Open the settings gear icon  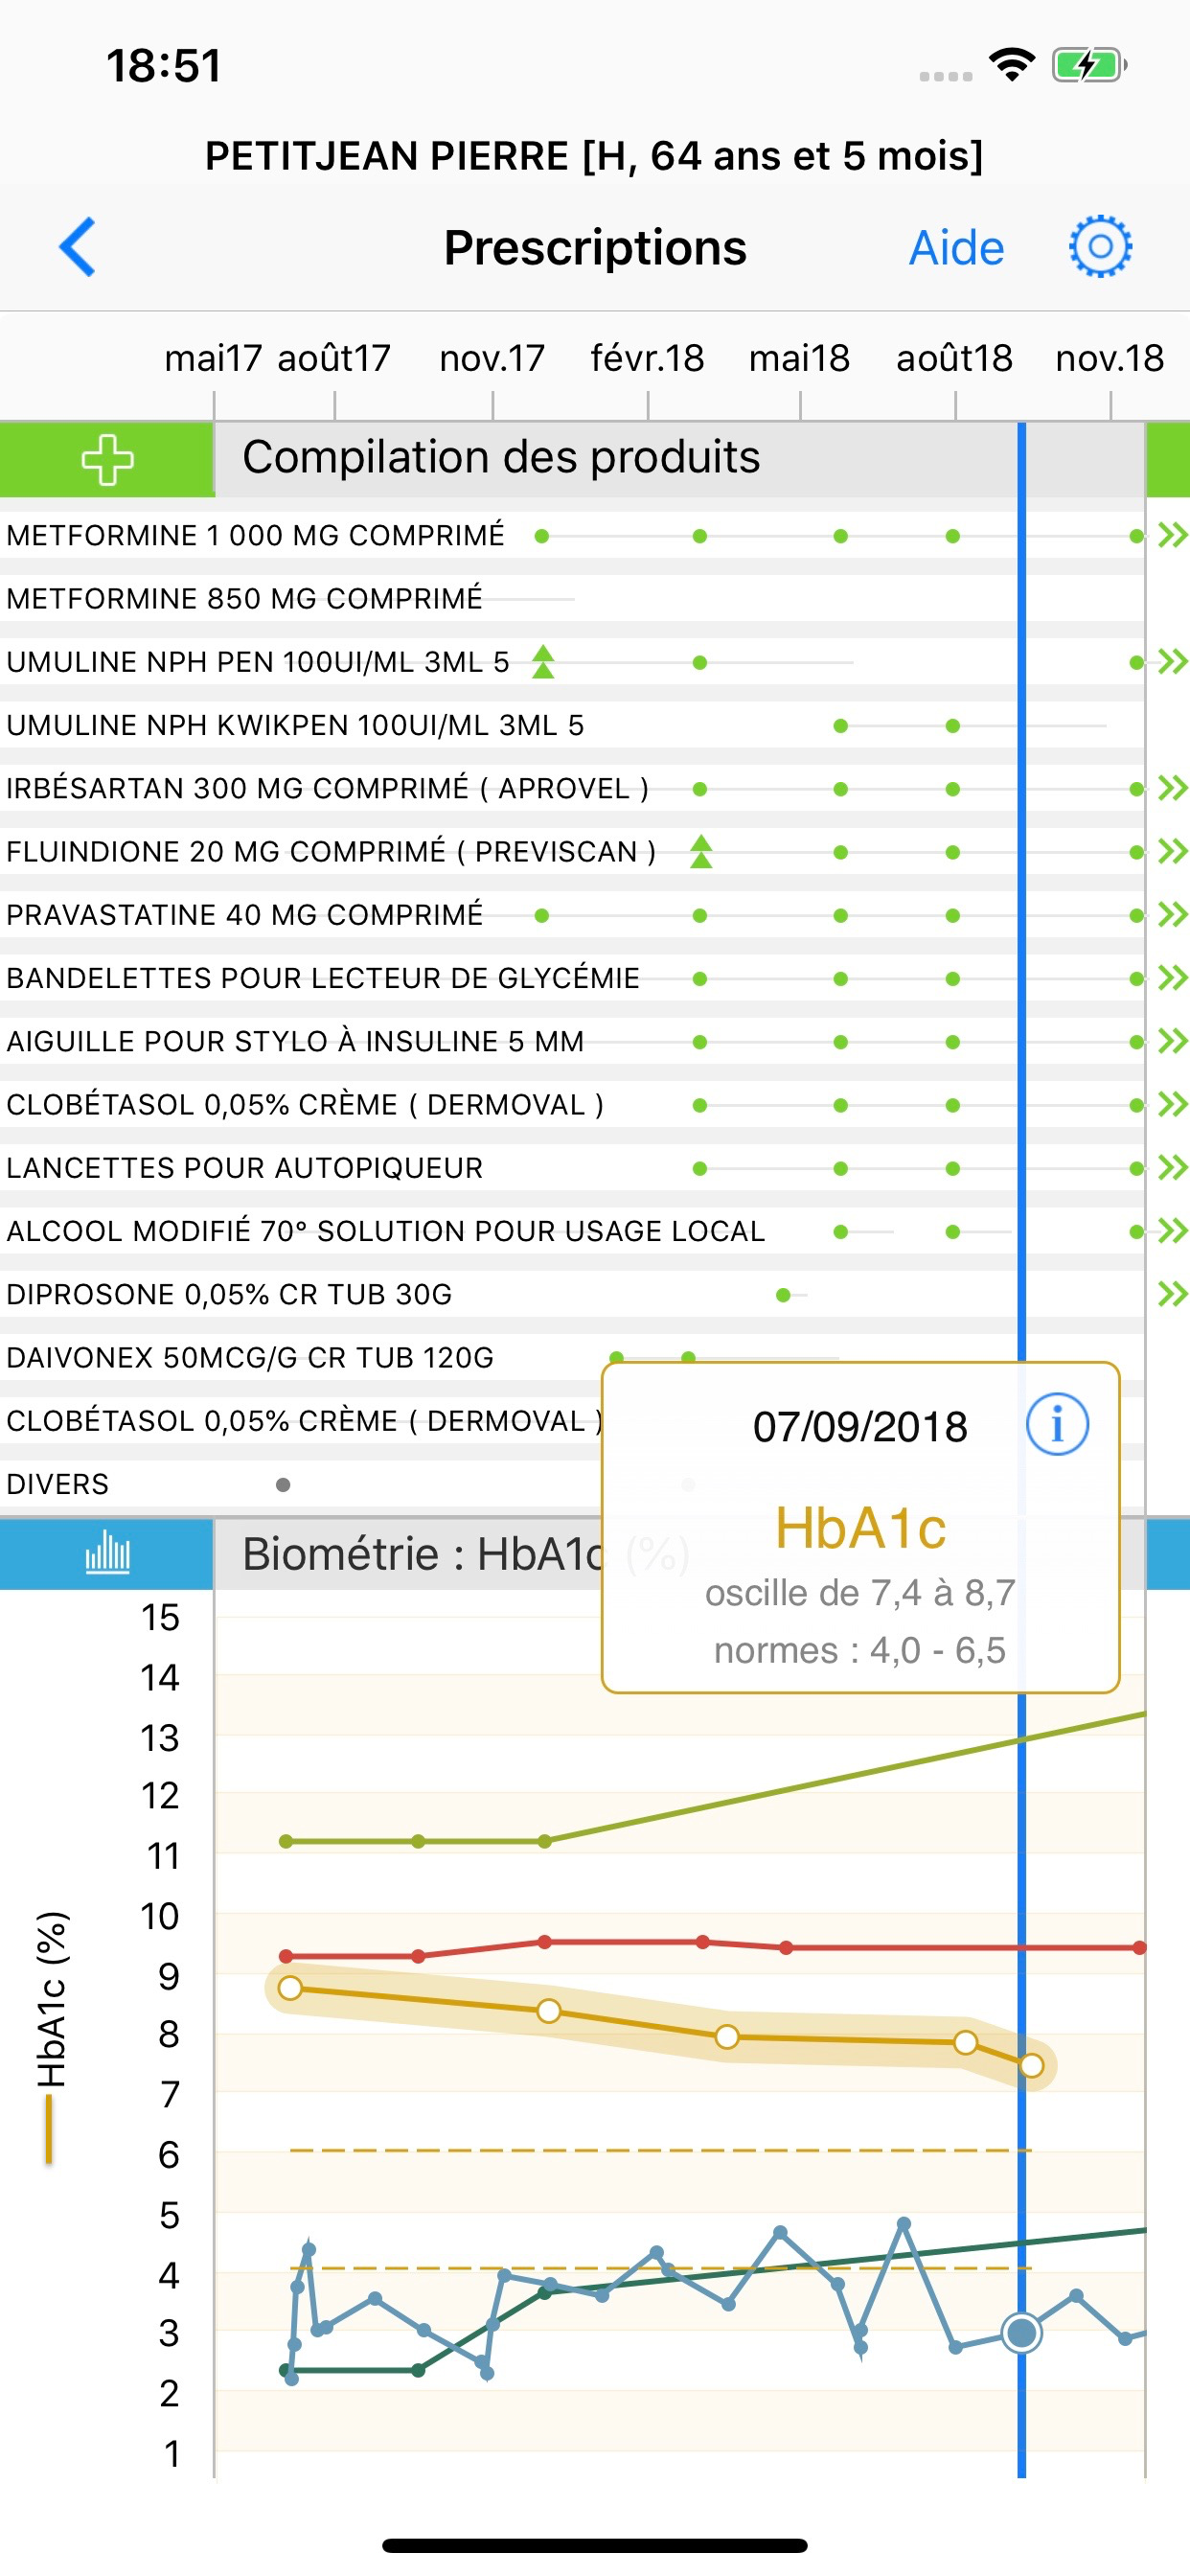point(1100,246)
